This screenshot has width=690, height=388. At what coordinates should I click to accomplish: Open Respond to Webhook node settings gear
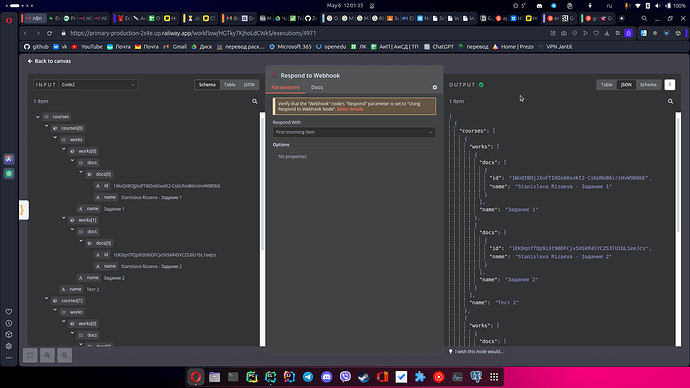(x=435, y=88)
